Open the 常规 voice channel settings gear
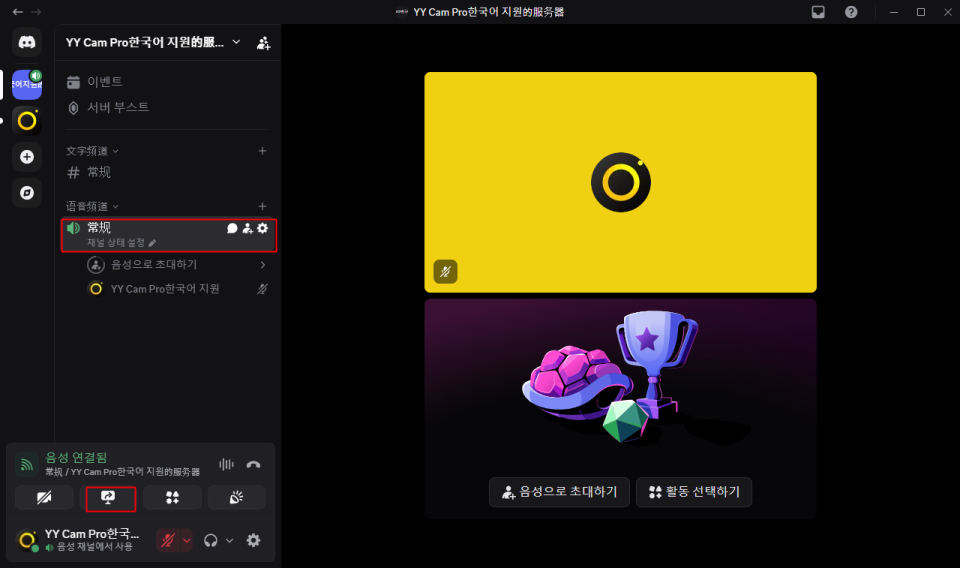Image resolution: width=960 pixels, height=568 pixels. click(263, 228)
